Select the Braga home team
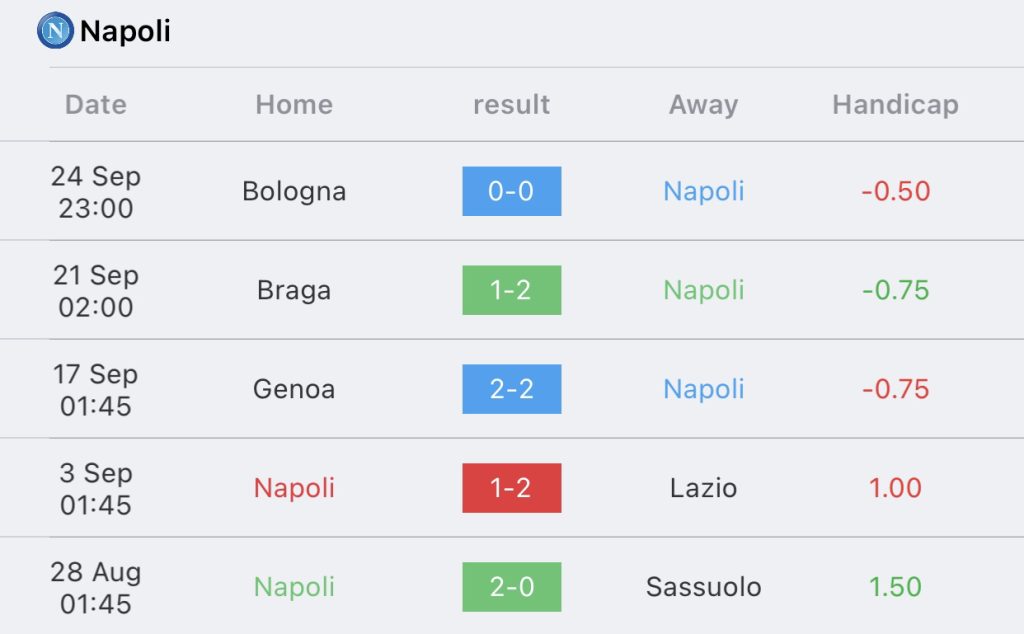1024x634 pixels. tap(294, 290)
